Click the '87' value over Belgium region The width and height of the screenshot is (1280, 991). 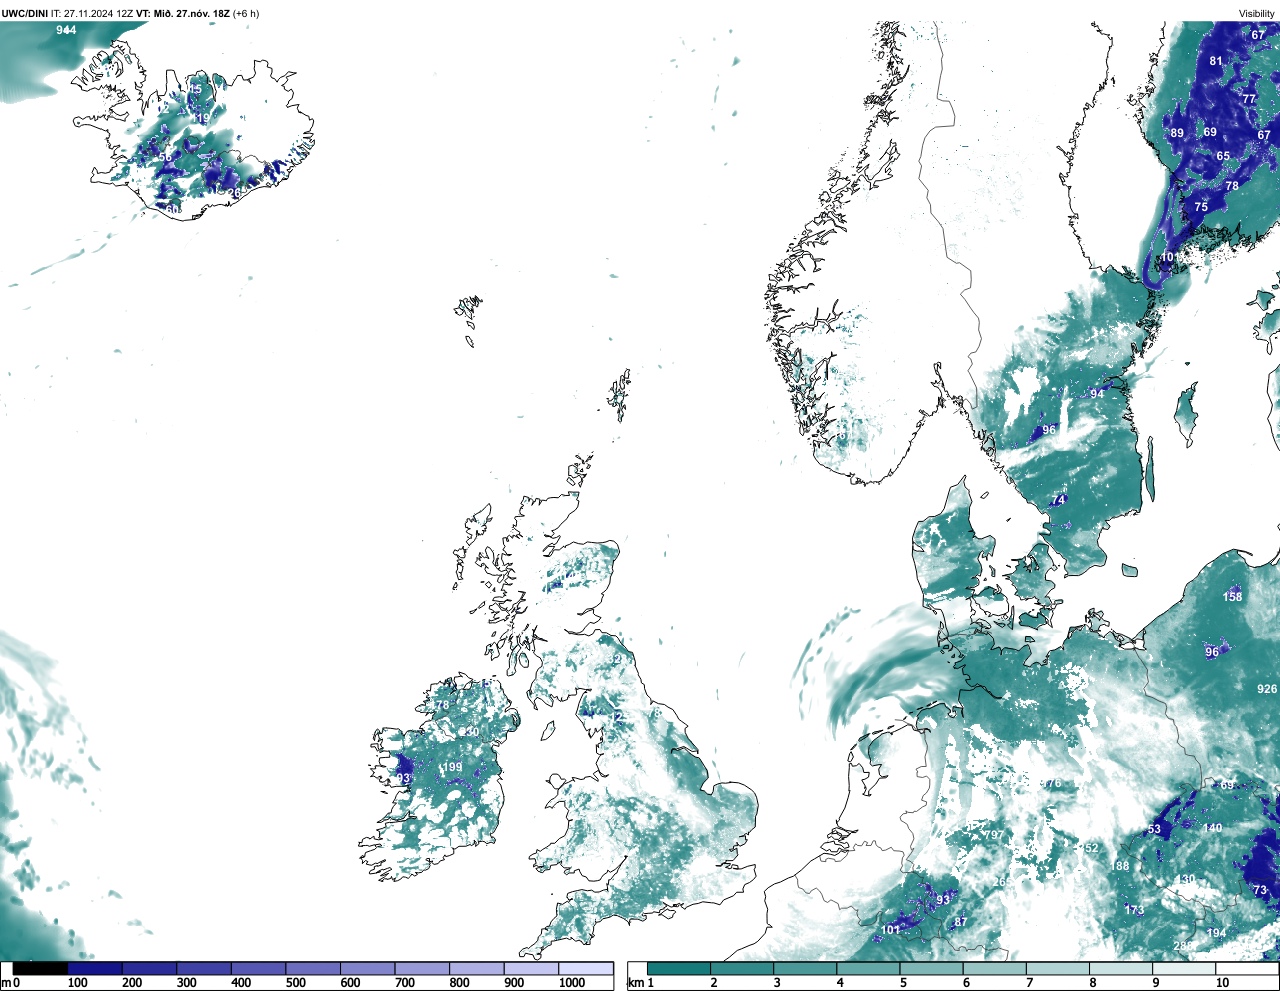961,922
